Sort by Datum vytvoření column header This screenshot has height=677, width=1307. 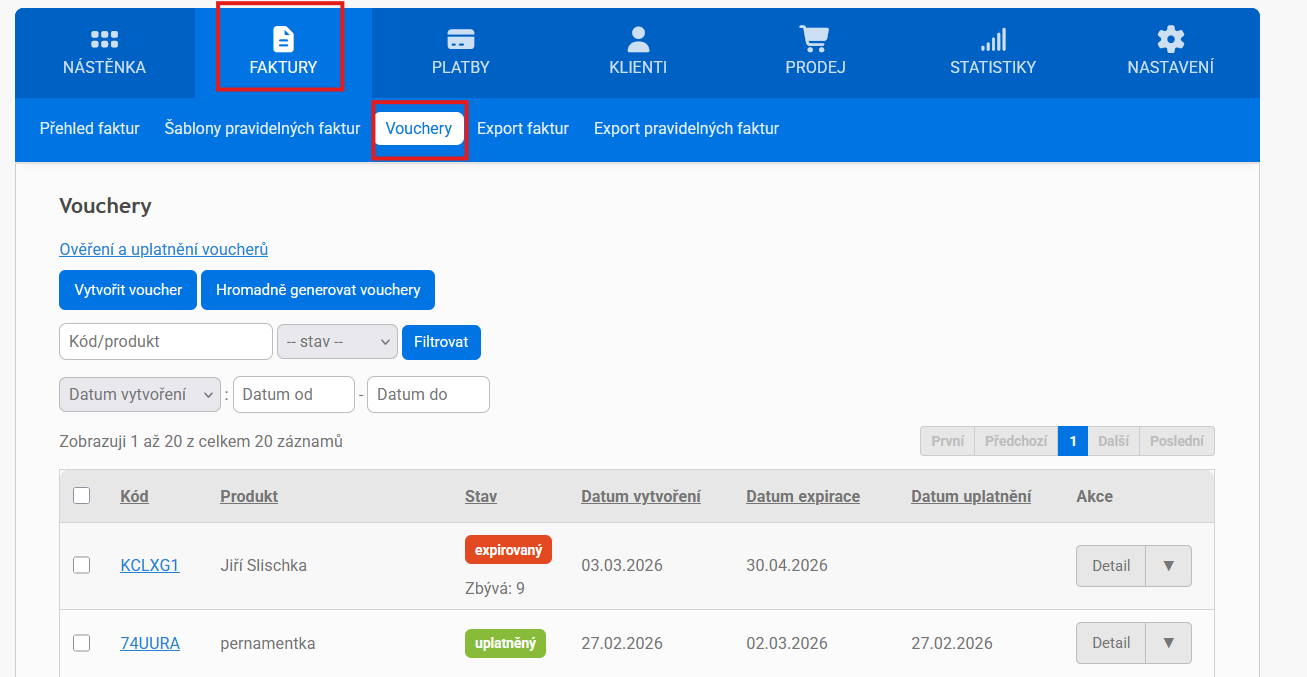pos(641,496)
